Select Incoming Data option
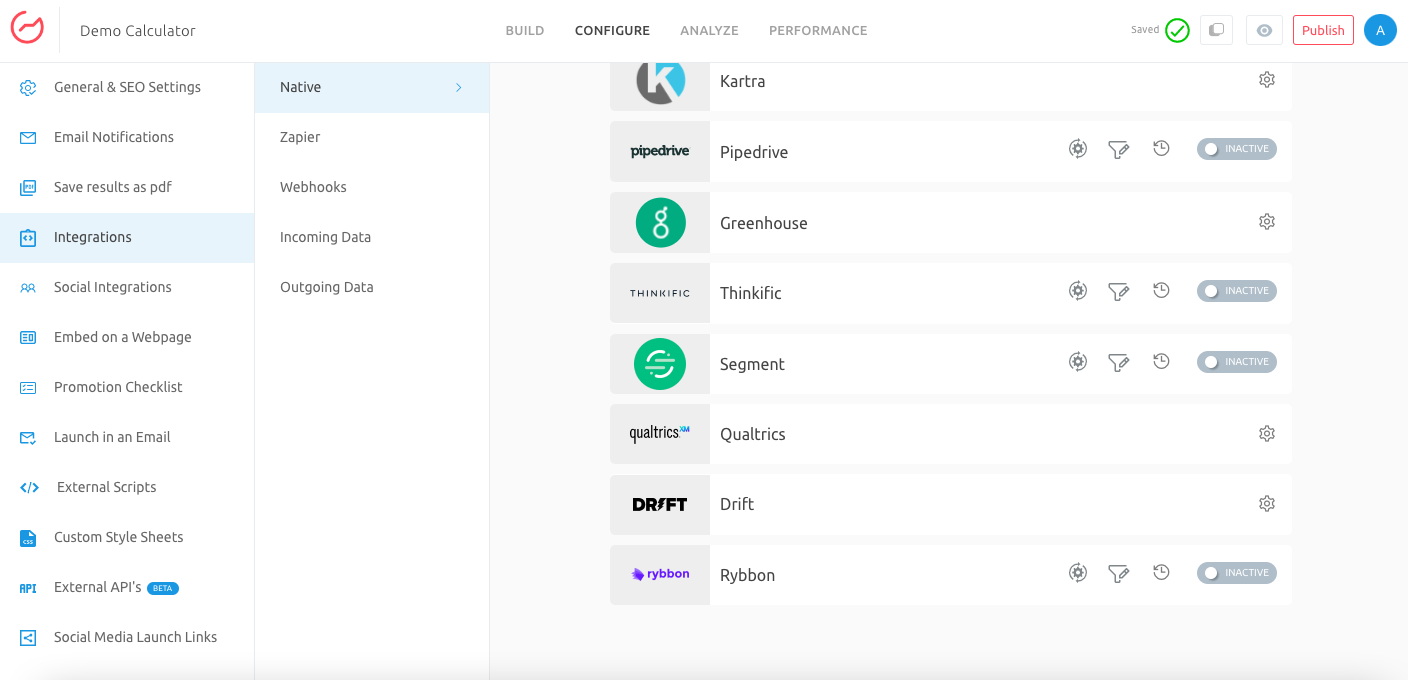Screen dimensions: 1408x680 (372, 237)
